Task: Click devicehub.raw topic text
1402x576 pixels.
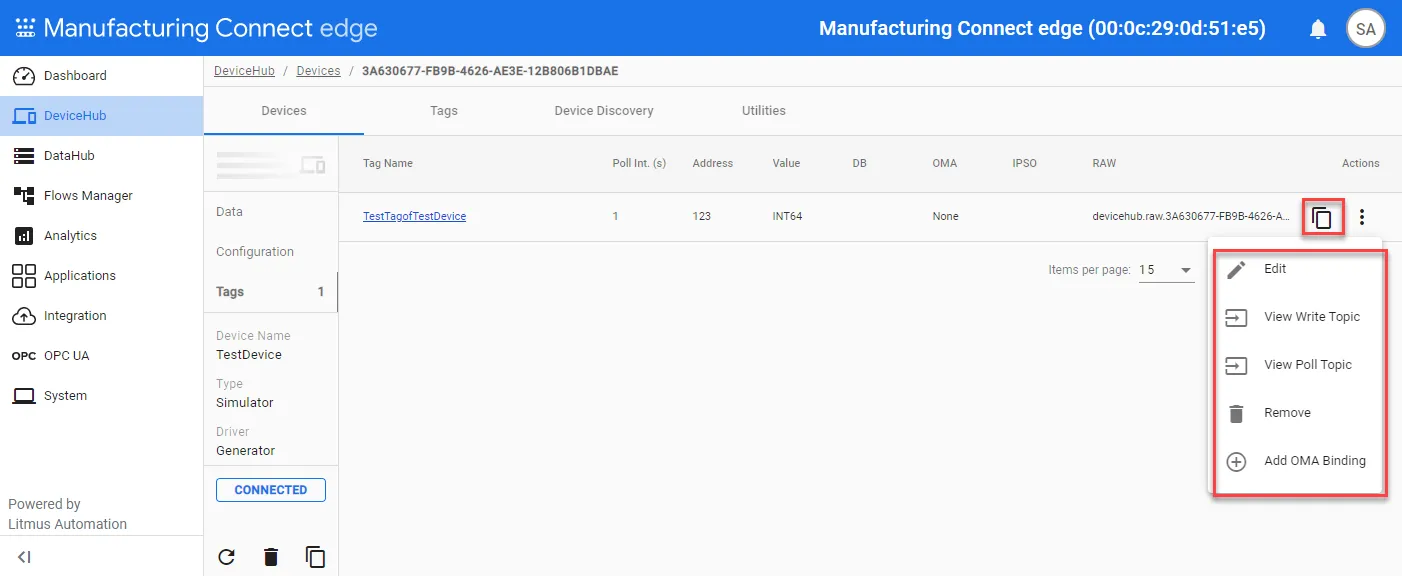Action: pyautogui.click(x=1190, y=216)
